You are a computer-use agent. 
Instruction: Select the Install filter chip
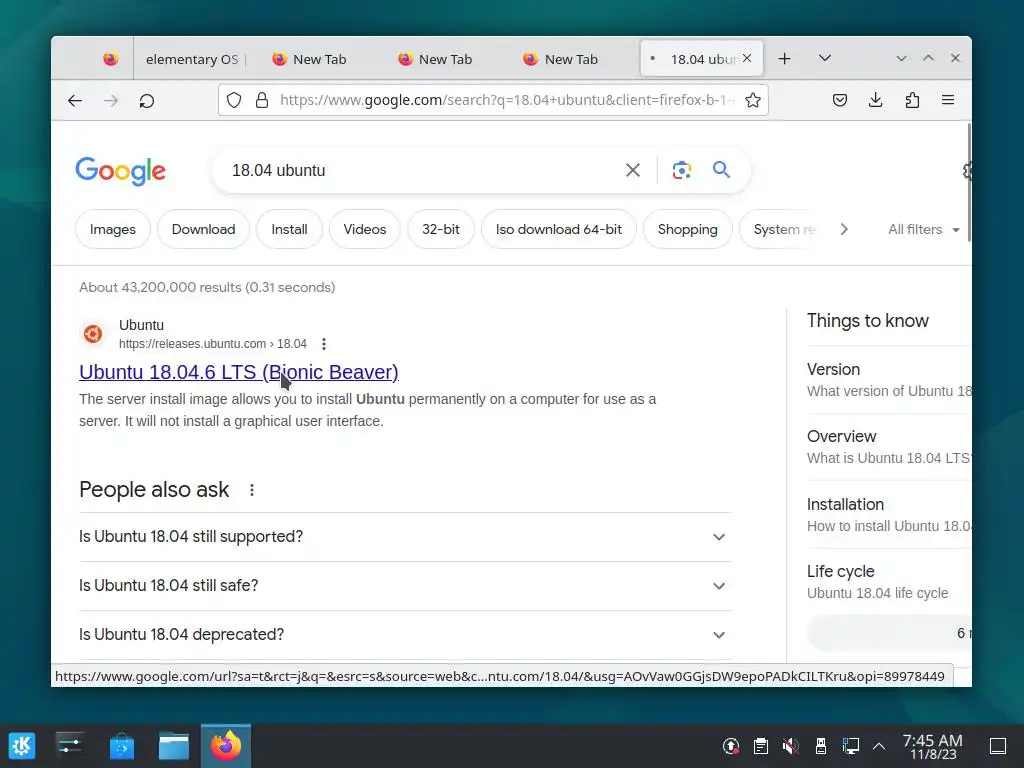pyautogui.click(x=289, y=229)
